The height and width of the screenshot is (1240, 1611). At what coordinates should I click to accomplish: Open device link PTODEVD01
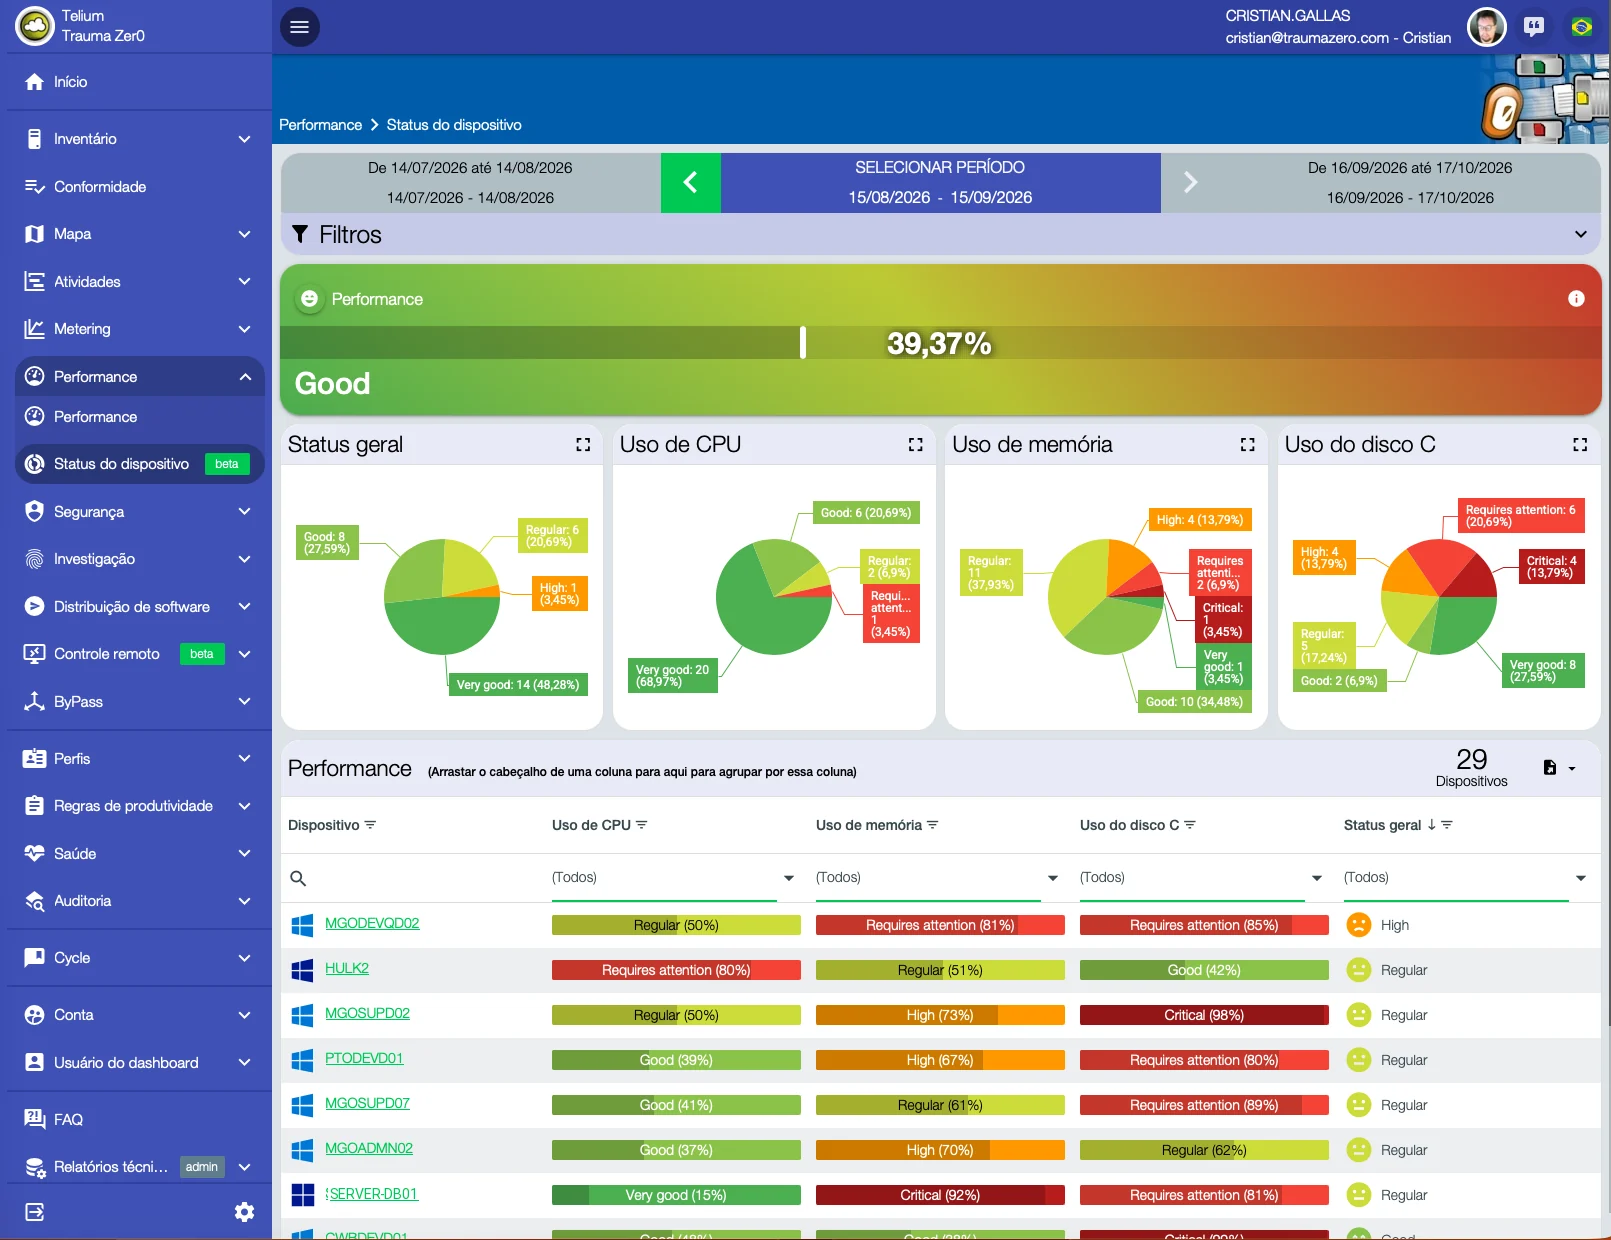tap(364, 1058)
